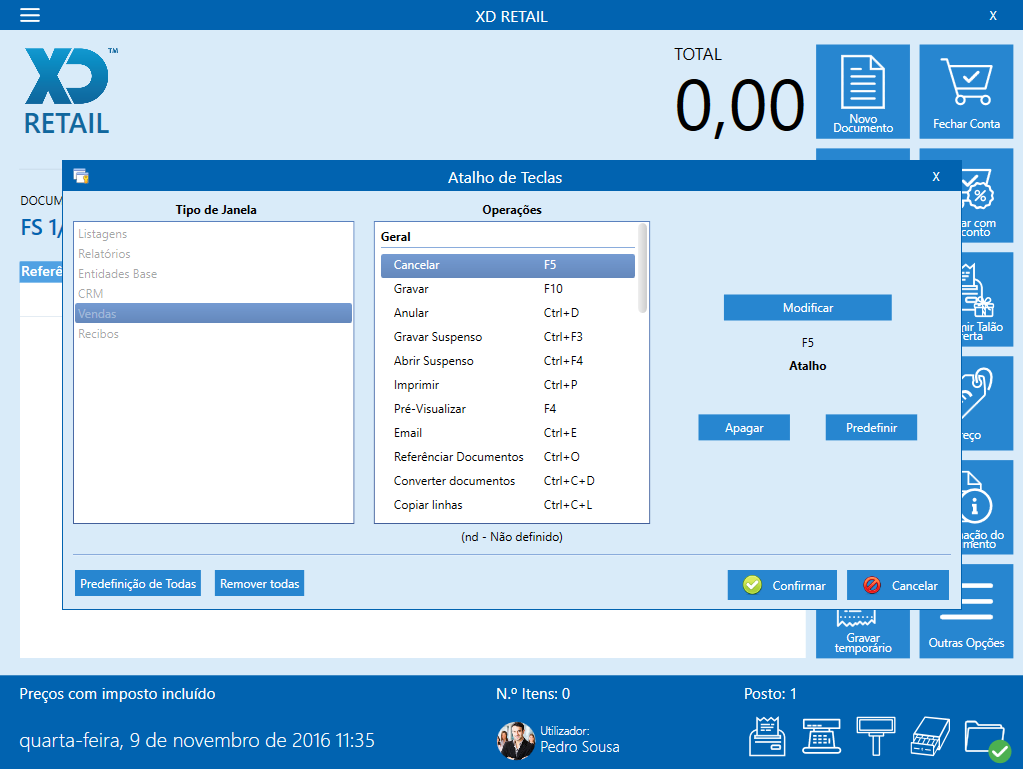This screenshot has width=1023, height=769.
Task: Select the Gravar F10 operation
Action: coord(508,289)
